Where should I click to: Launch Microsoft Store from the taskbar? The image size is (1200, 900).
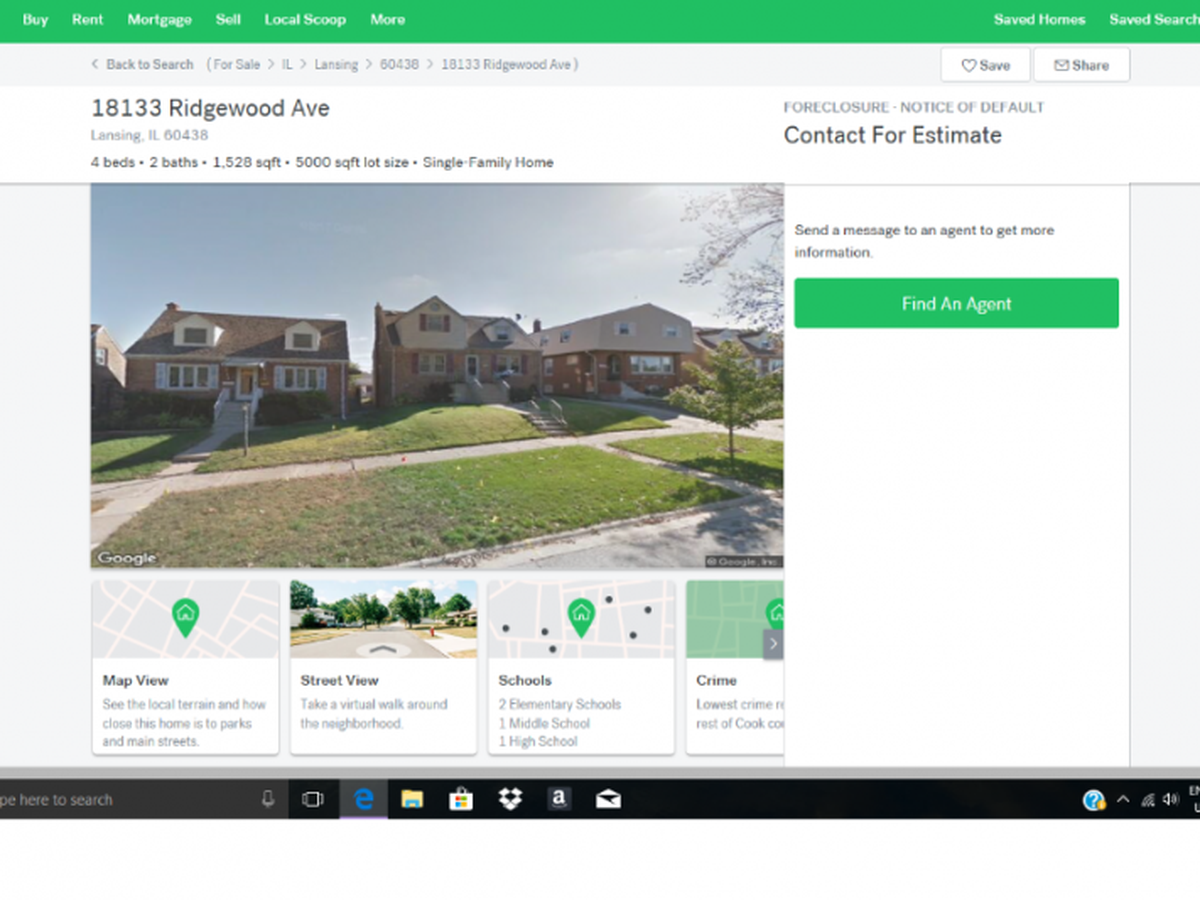click(x=461, y=799)
